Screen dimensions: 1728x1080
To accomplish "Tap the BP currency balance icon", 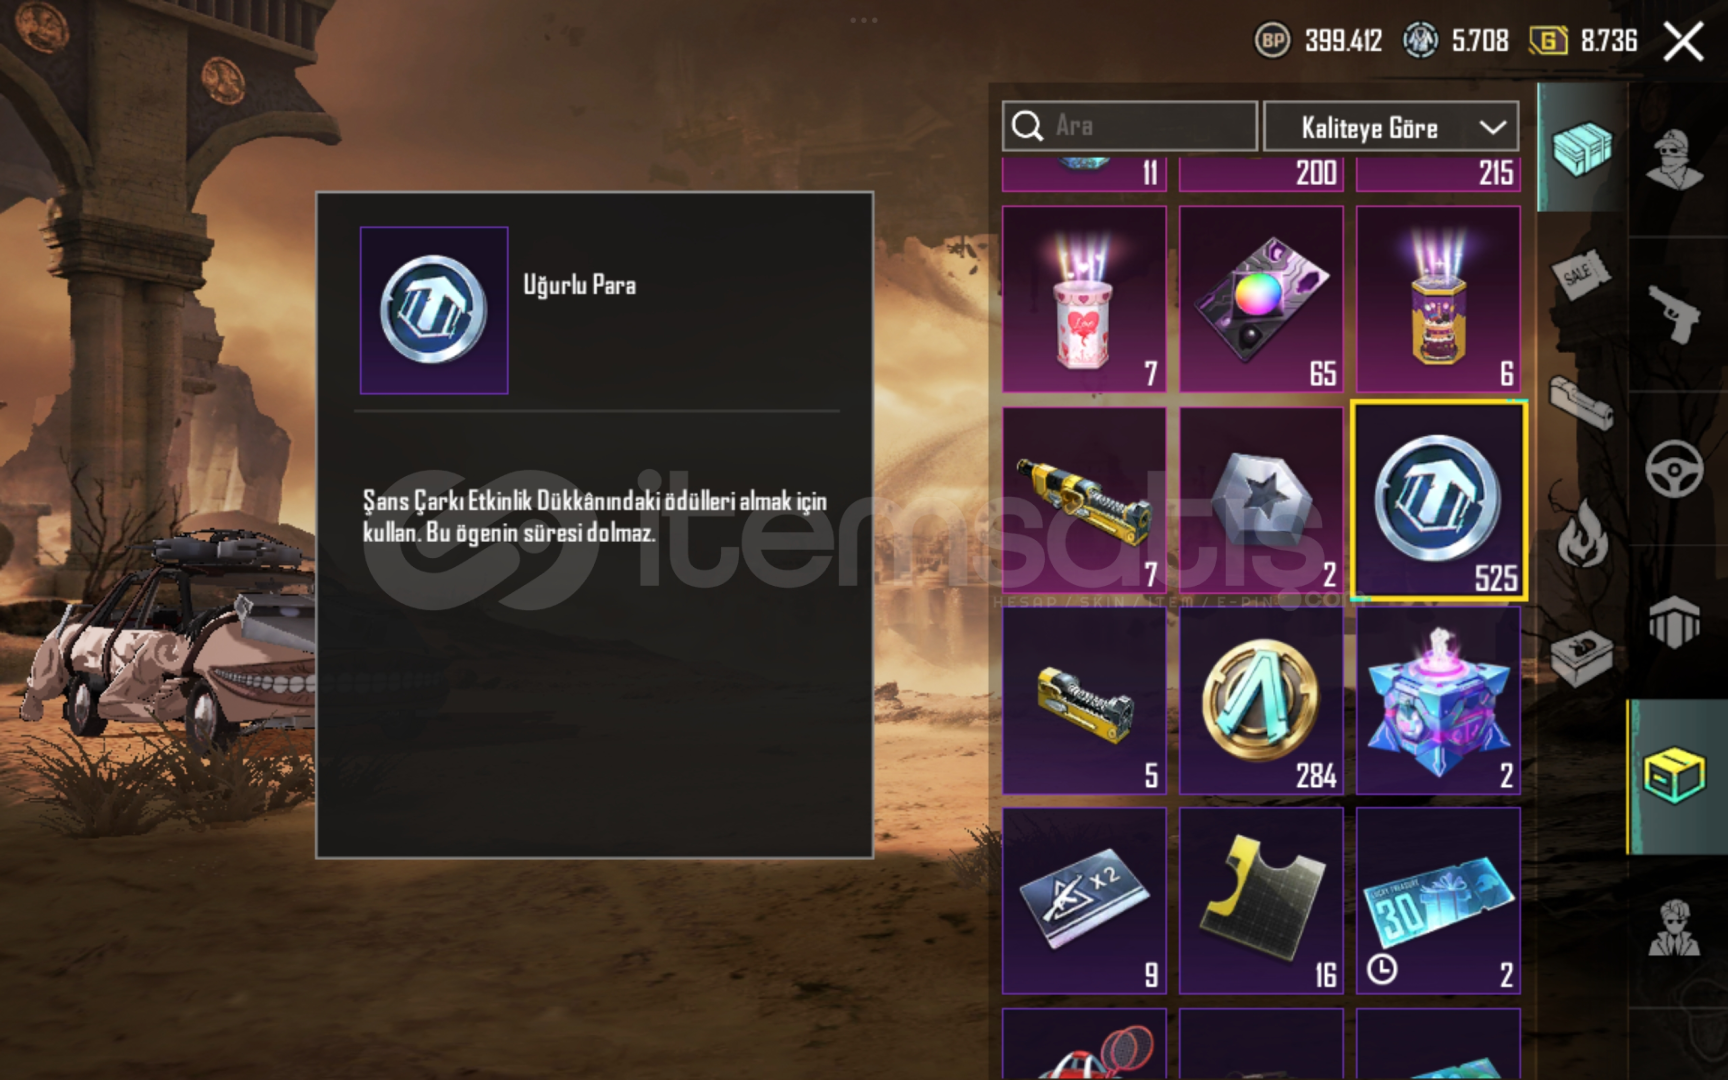I will pos(1272,40).
